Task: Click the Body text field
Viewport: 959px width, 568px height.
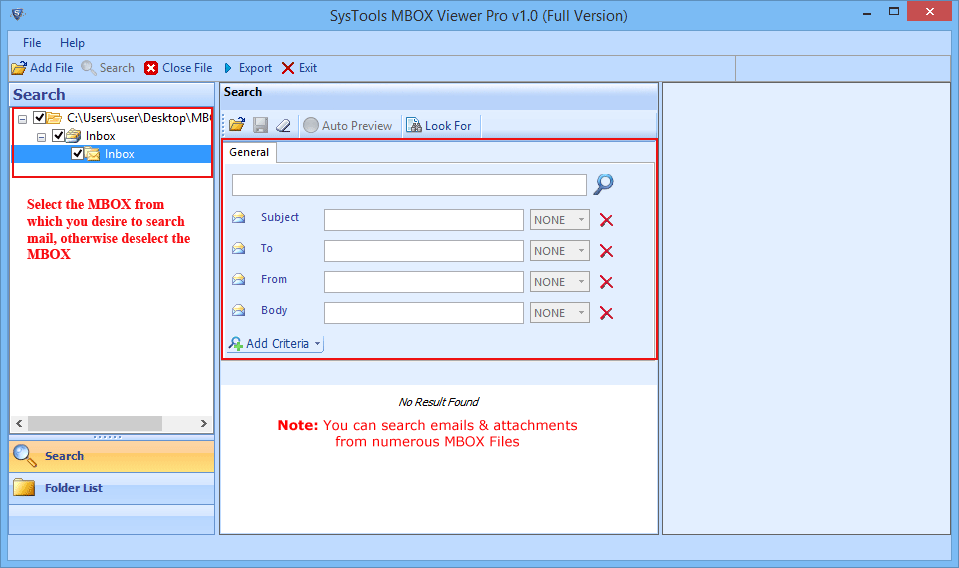Action: coord(424,313)
